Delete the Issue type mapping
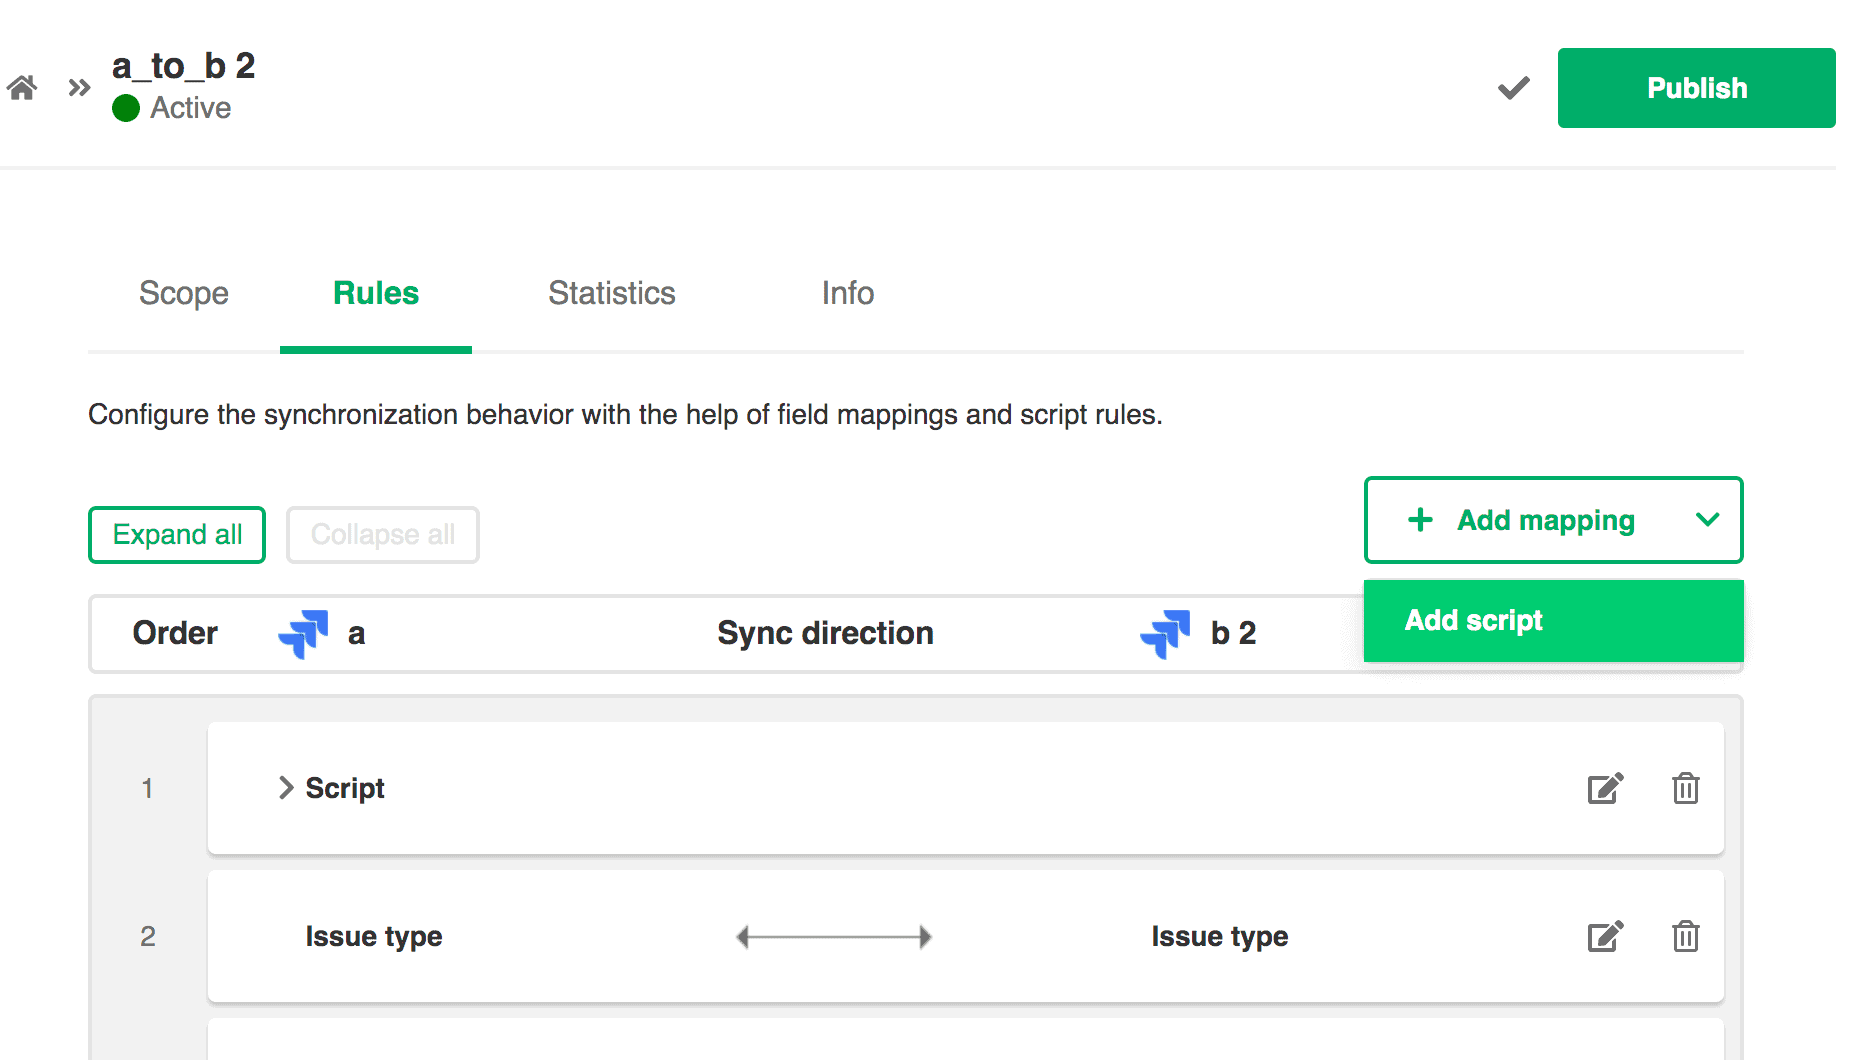 (x=1685, y=936)
